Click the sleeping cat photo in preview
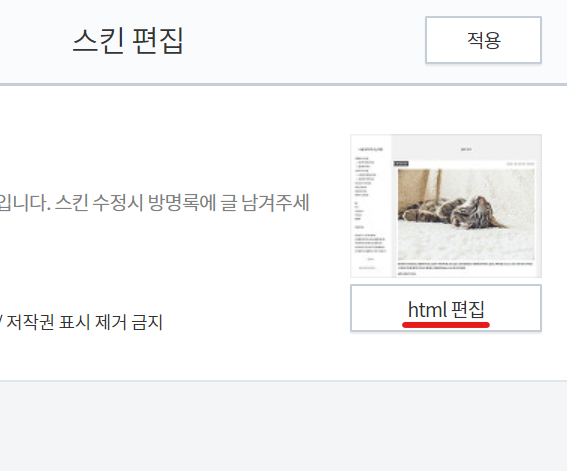The width and height of the screenshot is (567, 471). (x=466, y=214)
